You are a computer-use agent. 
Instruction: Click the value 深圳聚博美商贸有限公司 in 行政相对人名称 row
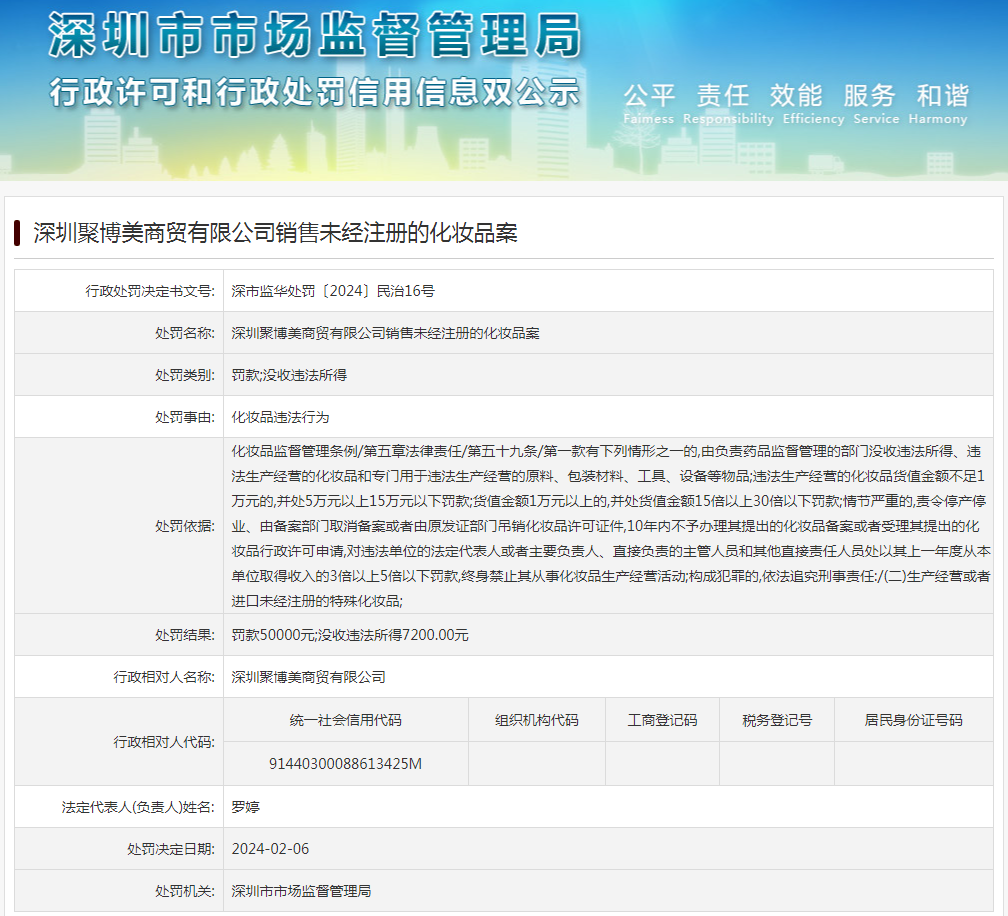(x=309, y=677)
